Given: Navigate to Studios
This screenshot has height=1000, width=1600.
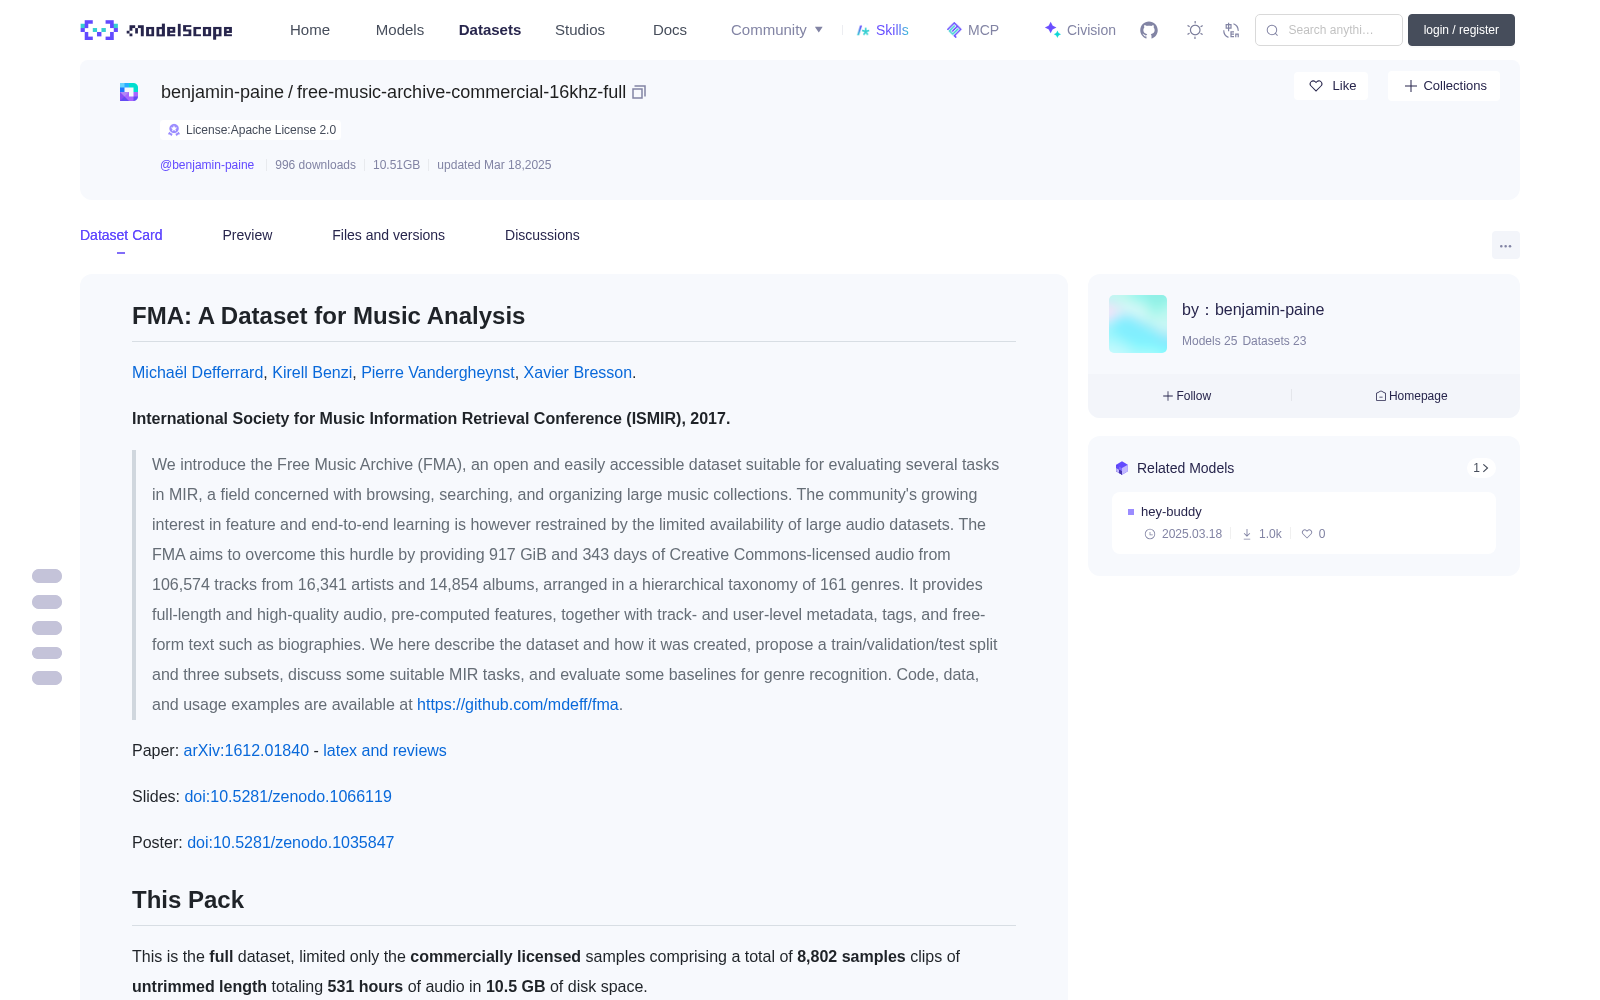Looking at the screenshot, I should (x=580, y=30).
